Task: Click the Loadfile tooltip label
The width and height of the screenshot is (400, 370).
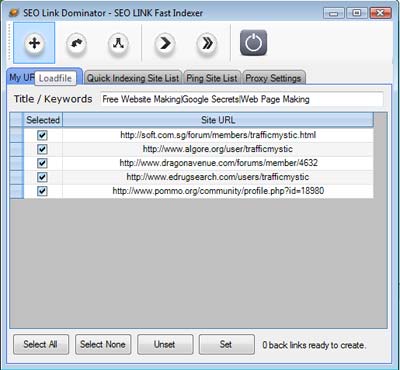Action: (x=55, y=79)
